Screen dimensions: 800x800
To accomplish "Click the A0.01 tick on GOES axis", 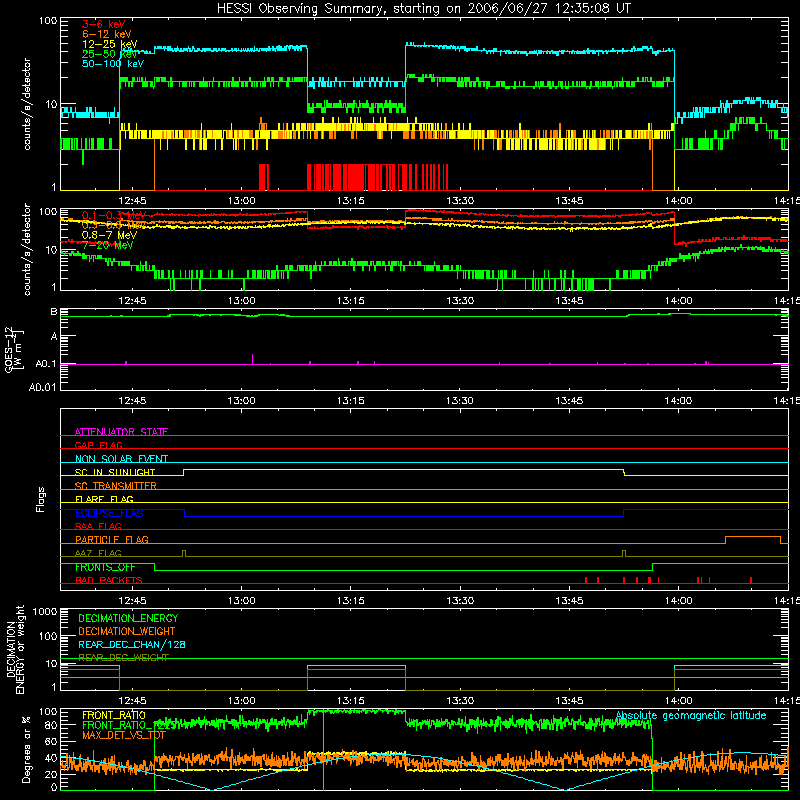I will (43, 388).
